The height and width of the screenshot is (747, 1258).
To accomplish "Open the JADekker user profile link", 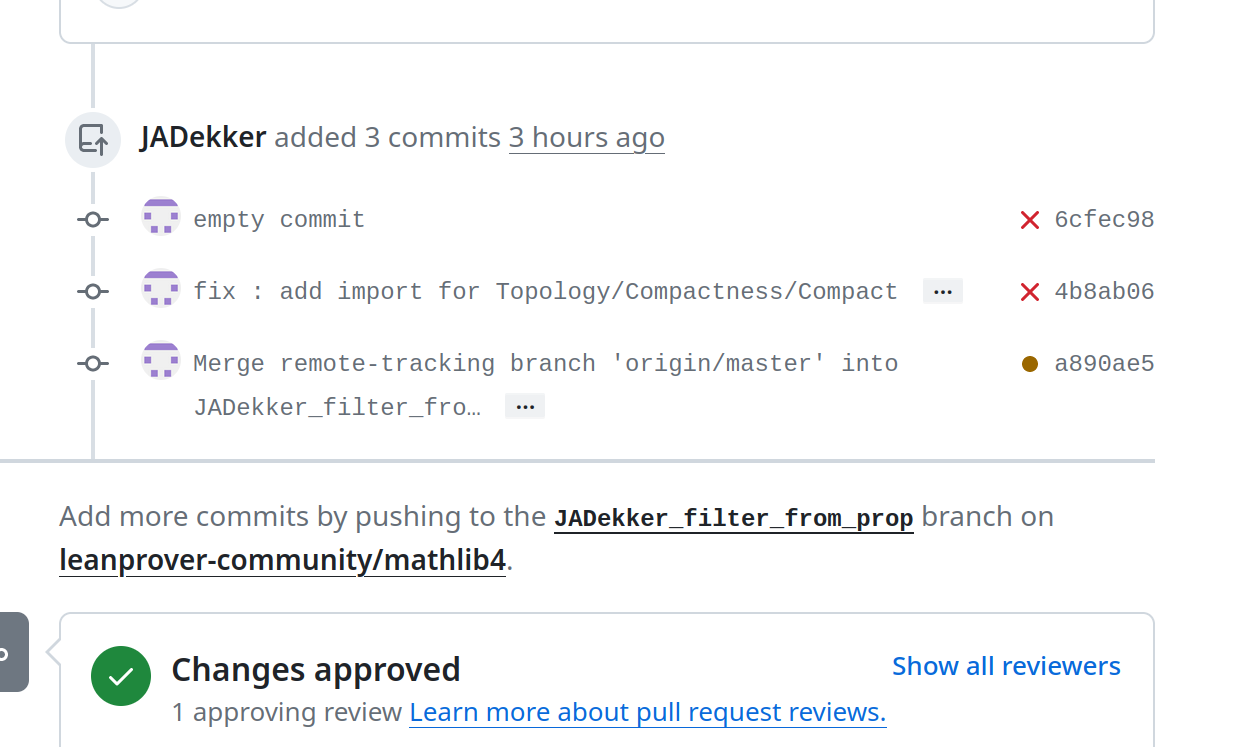I will pyautogui.click(x=203, y=137).
